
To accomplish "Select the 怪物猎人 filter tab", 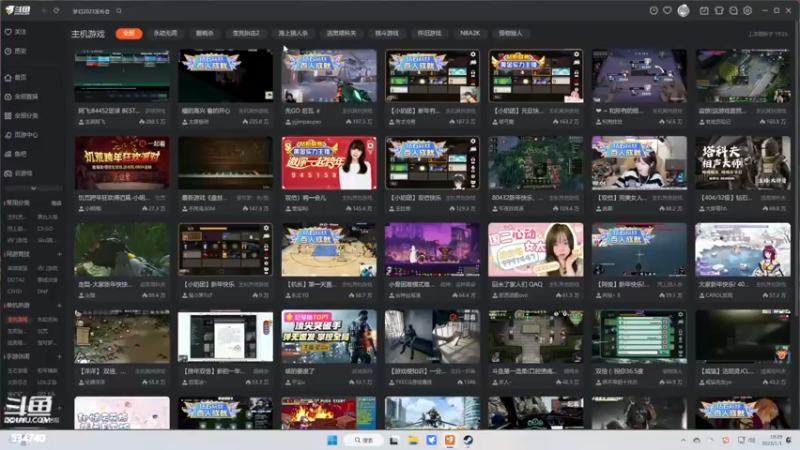I will point(510,33).
